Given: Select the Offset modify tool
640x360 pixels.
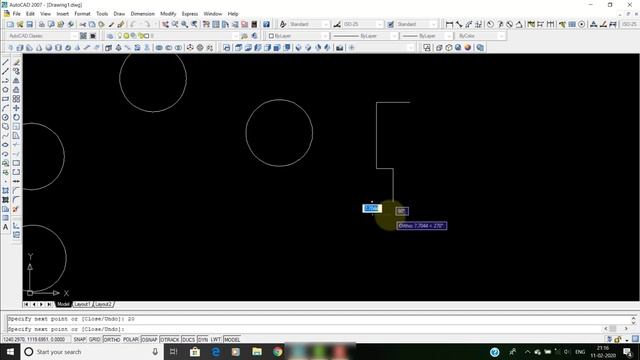Looking at the screenshot, I should pyautogui.click(x=16, y=90).
